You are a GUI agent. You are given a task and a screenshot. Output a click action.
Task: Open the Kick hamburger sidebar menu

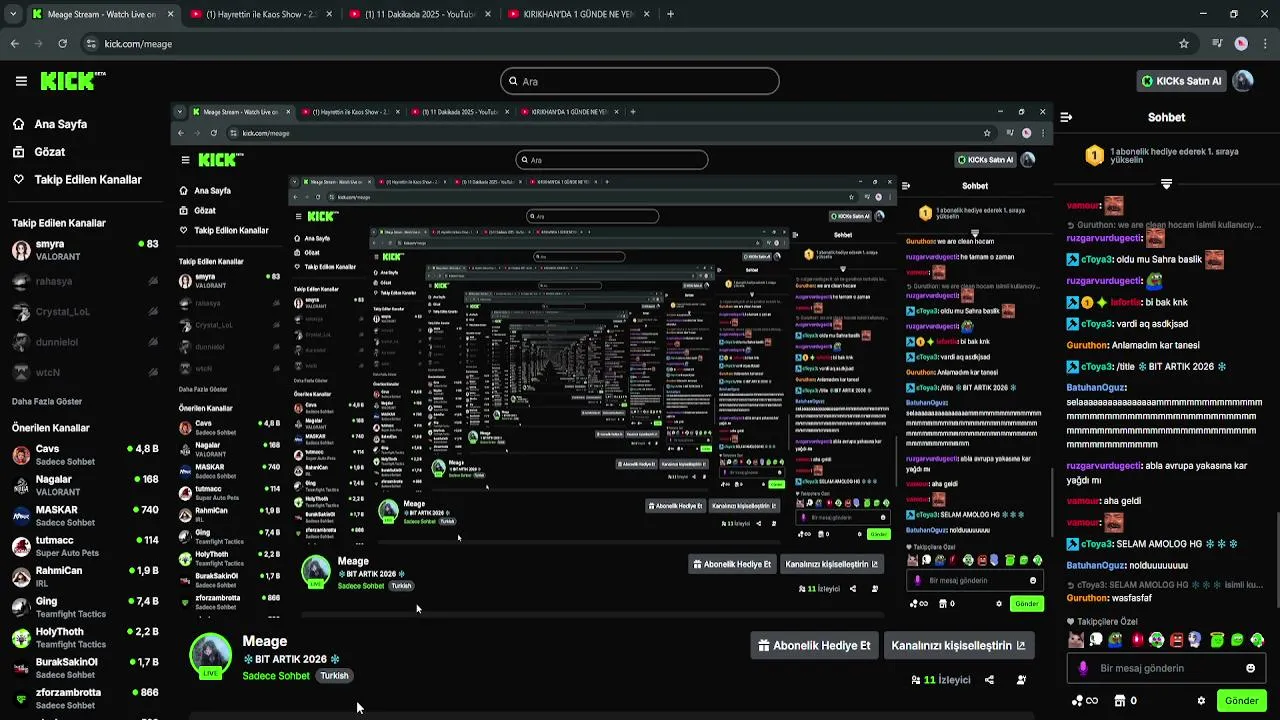pyautogui.click(x=21, y=81)
